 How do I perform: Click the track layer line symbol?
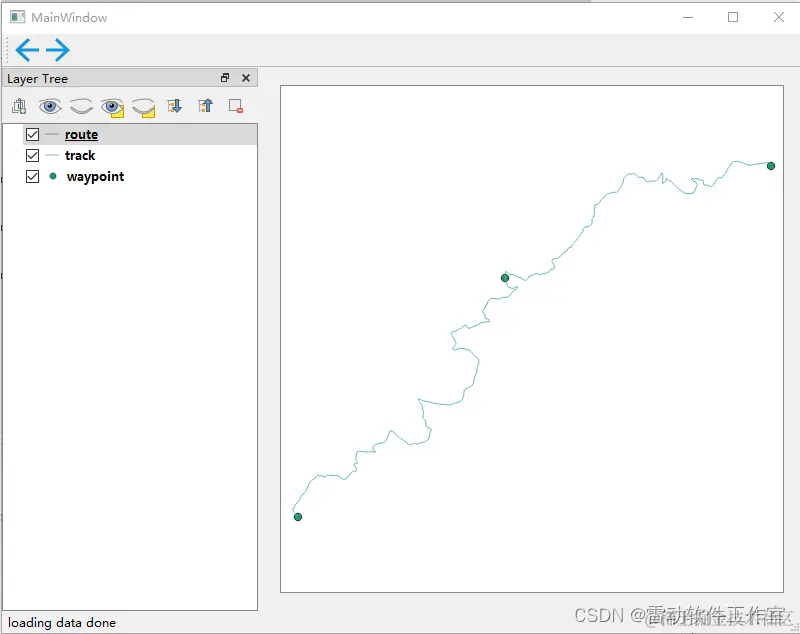click(x=52, y=155)
